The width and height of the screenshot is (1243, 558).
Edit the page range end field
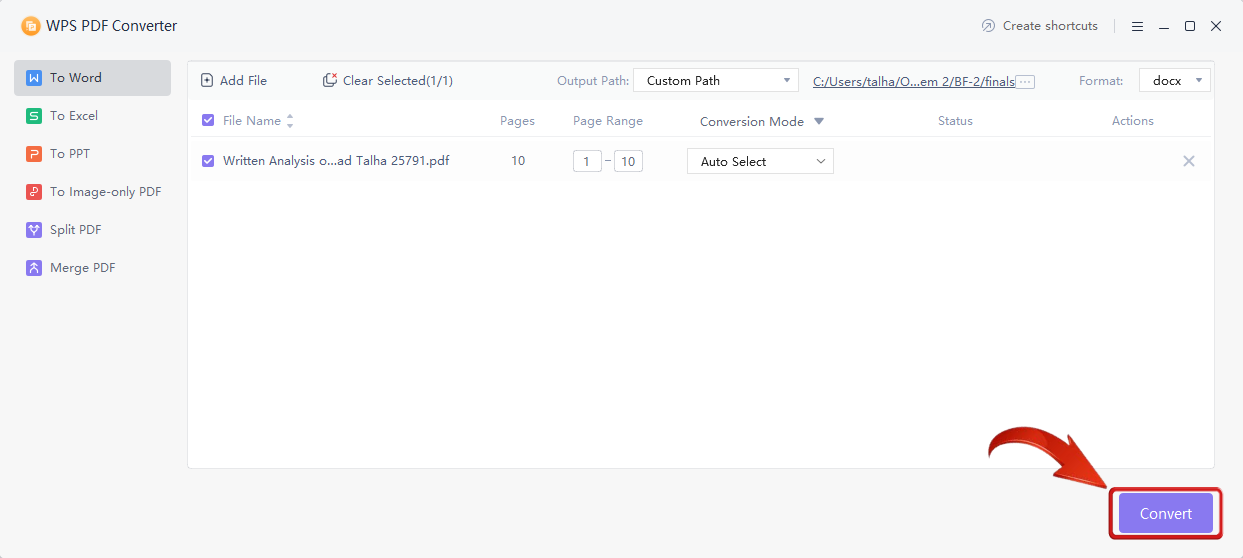[x=628, y=161]
